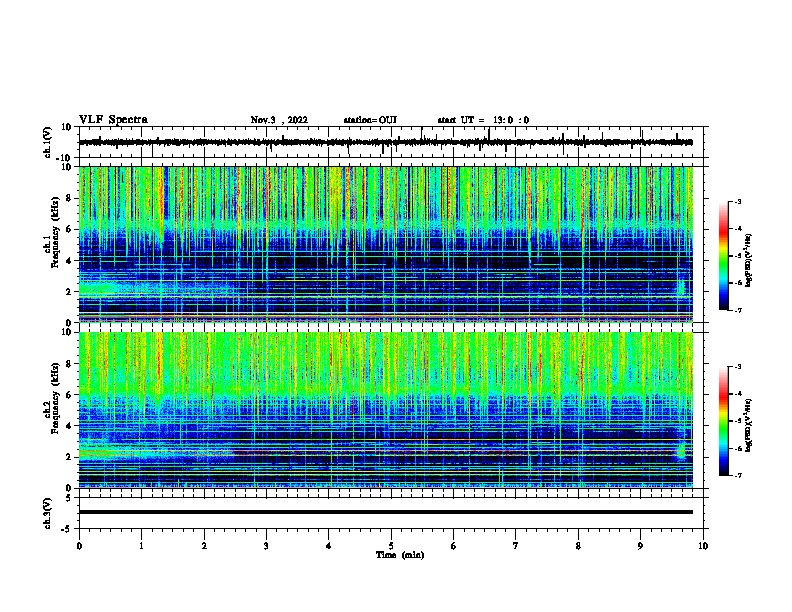792x612 pixels.
Task: Click the "station=OUI" header label
Action: (370, 120)
